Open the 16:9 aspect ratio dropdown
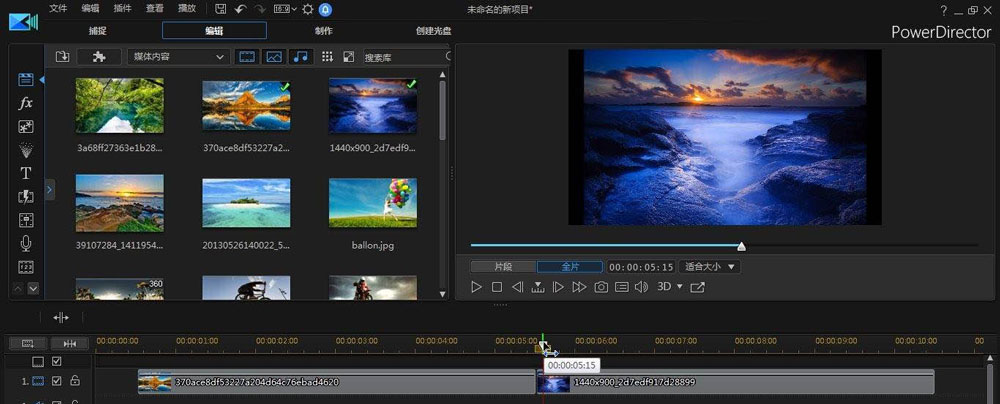The image size is (1000, 404). tap(284, 9)
